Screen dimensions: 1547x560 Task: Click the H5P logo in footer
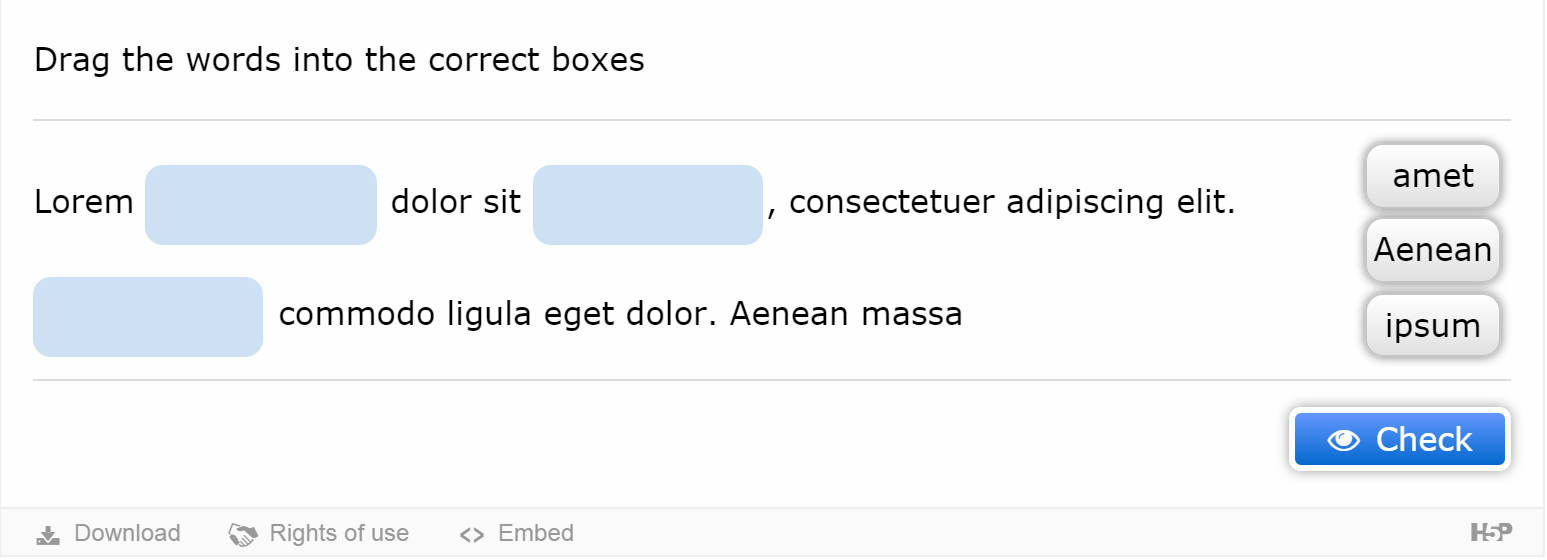point(1491,533)
